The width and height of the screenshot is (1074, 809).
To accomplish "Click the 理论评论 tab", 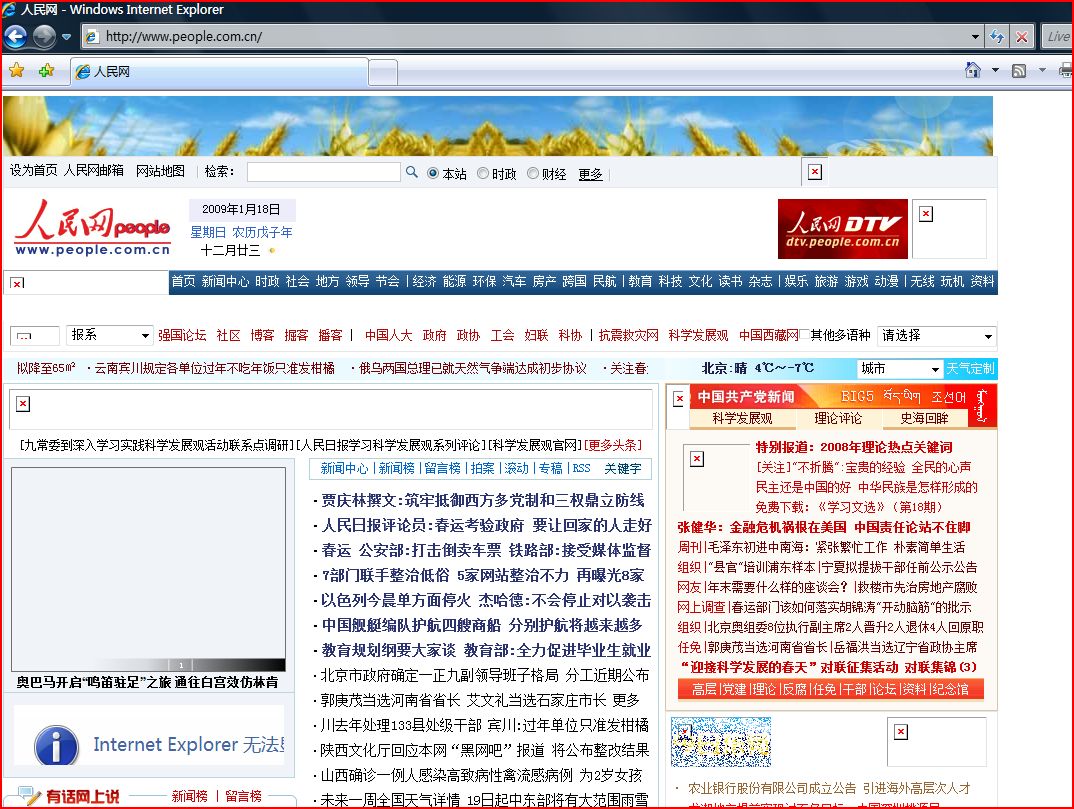I will click(x=838, y=419).
